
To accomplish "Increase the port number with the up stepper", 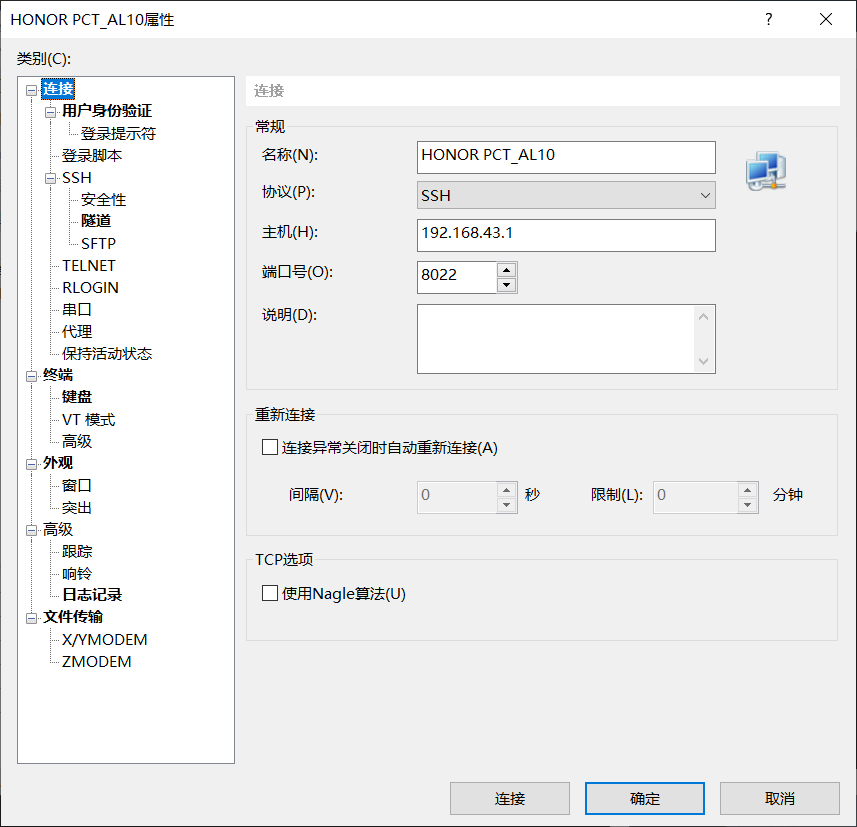I will pos(508,271).
